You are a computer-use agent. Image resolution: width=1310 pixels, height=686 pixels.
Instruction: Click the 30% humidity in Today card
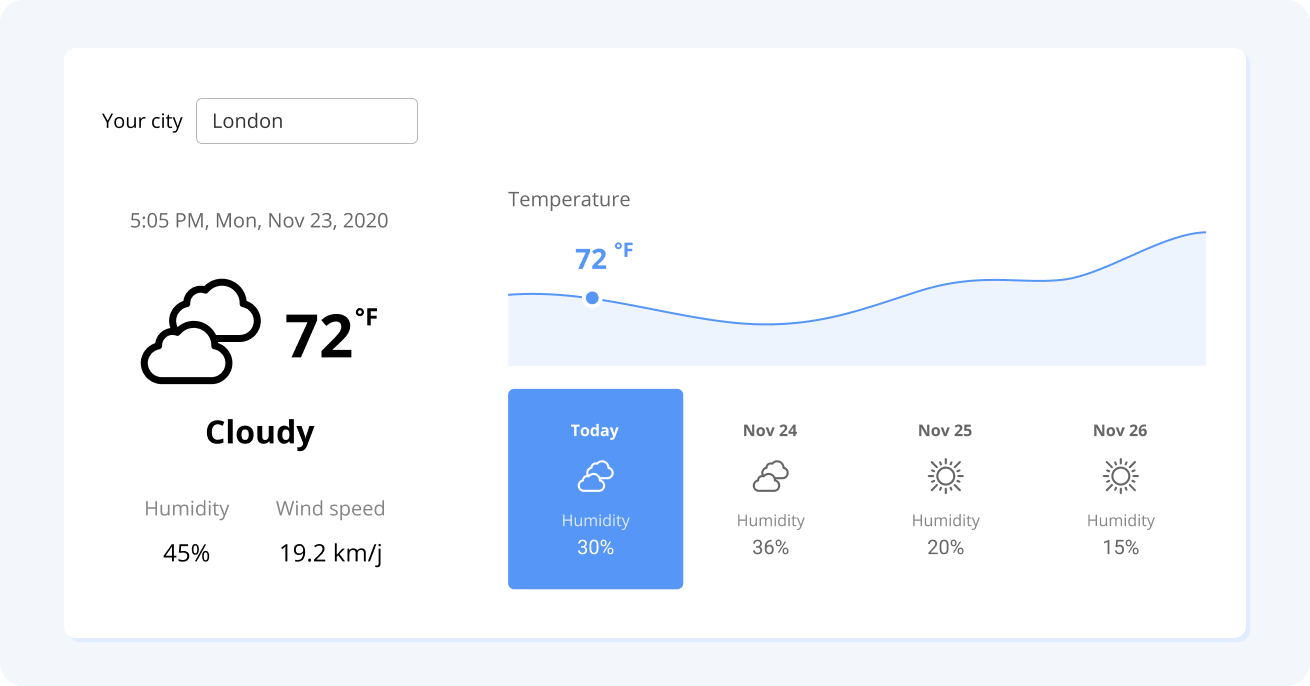pos(595,547)
